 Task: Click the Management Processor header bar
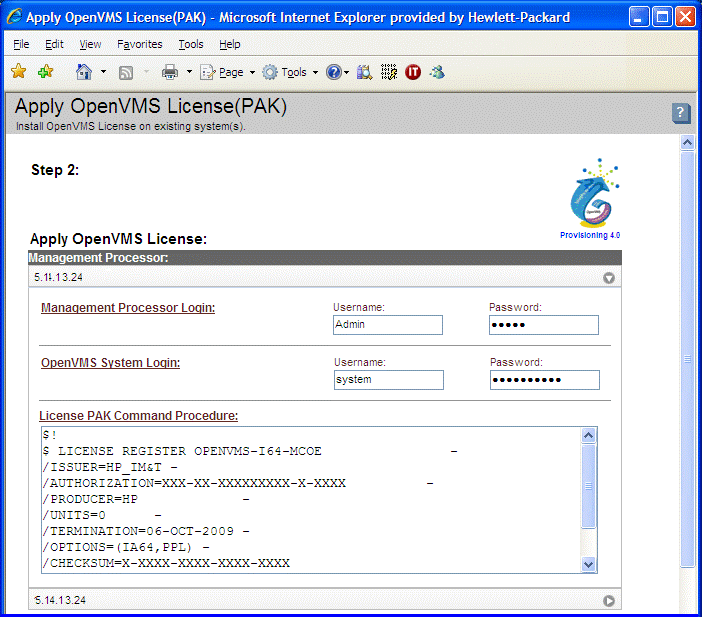click(325, 258)
